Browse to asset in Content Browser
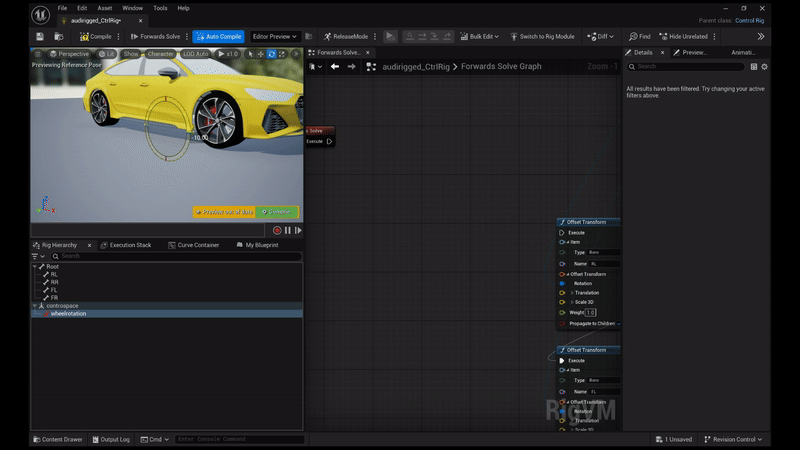Screen dimensions: 800x450 (x=59, y=37)
